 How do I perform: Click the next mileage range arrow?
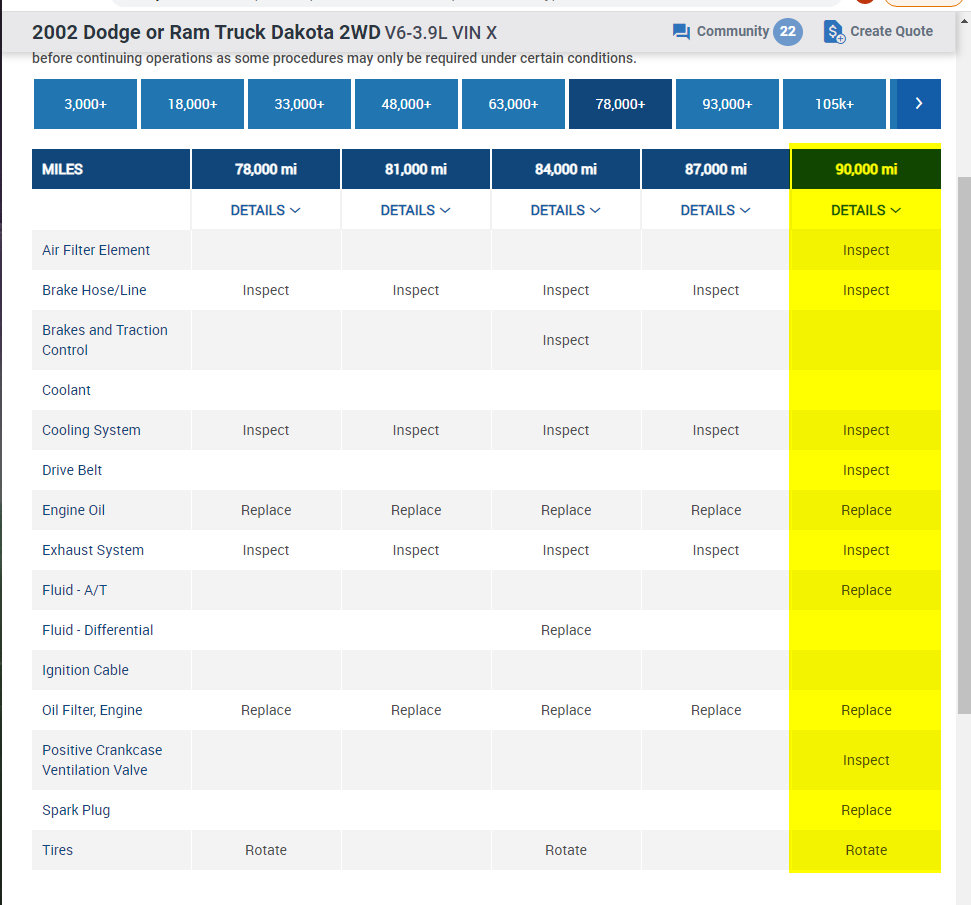tap(918, 104)
